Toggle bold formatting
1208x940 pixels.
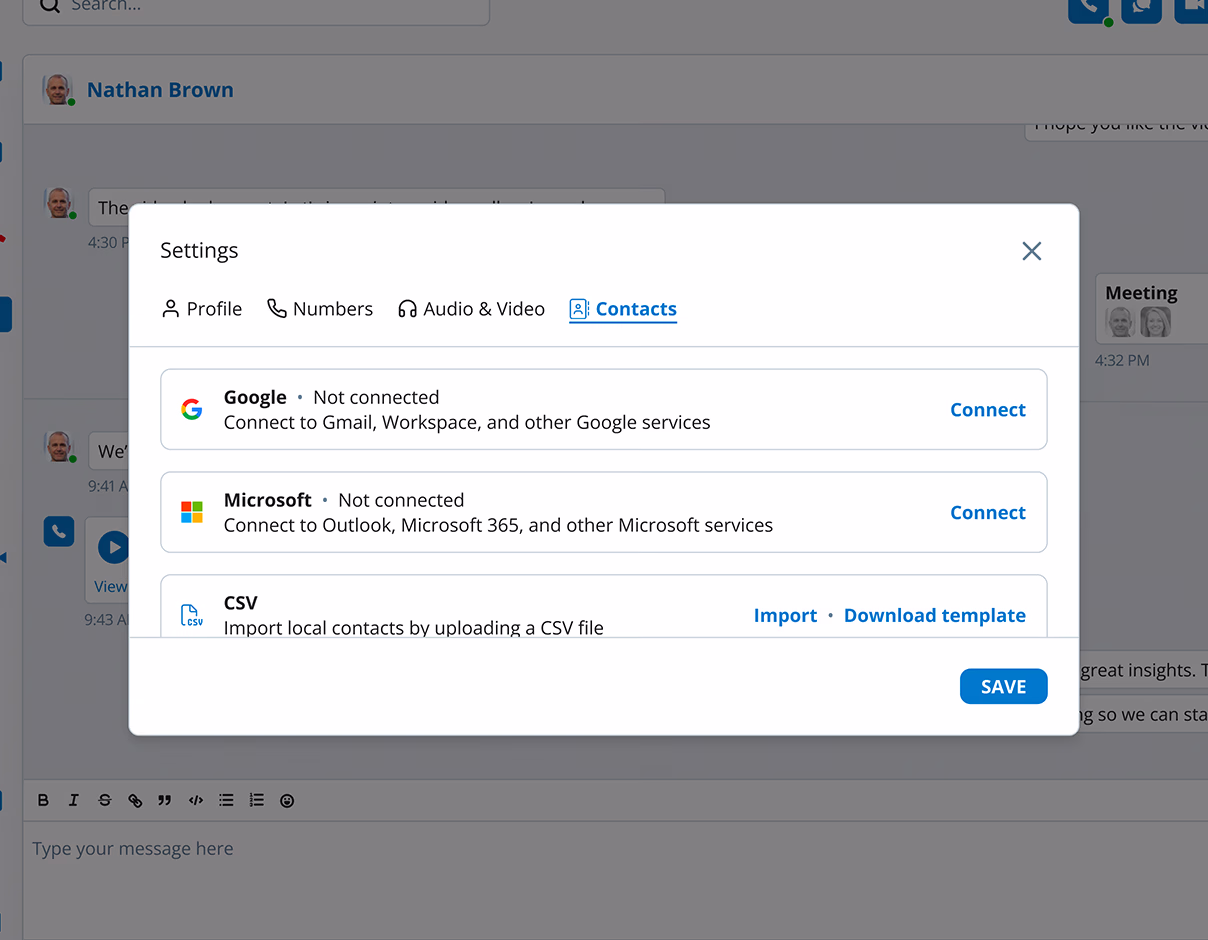[x=43, y=800]
